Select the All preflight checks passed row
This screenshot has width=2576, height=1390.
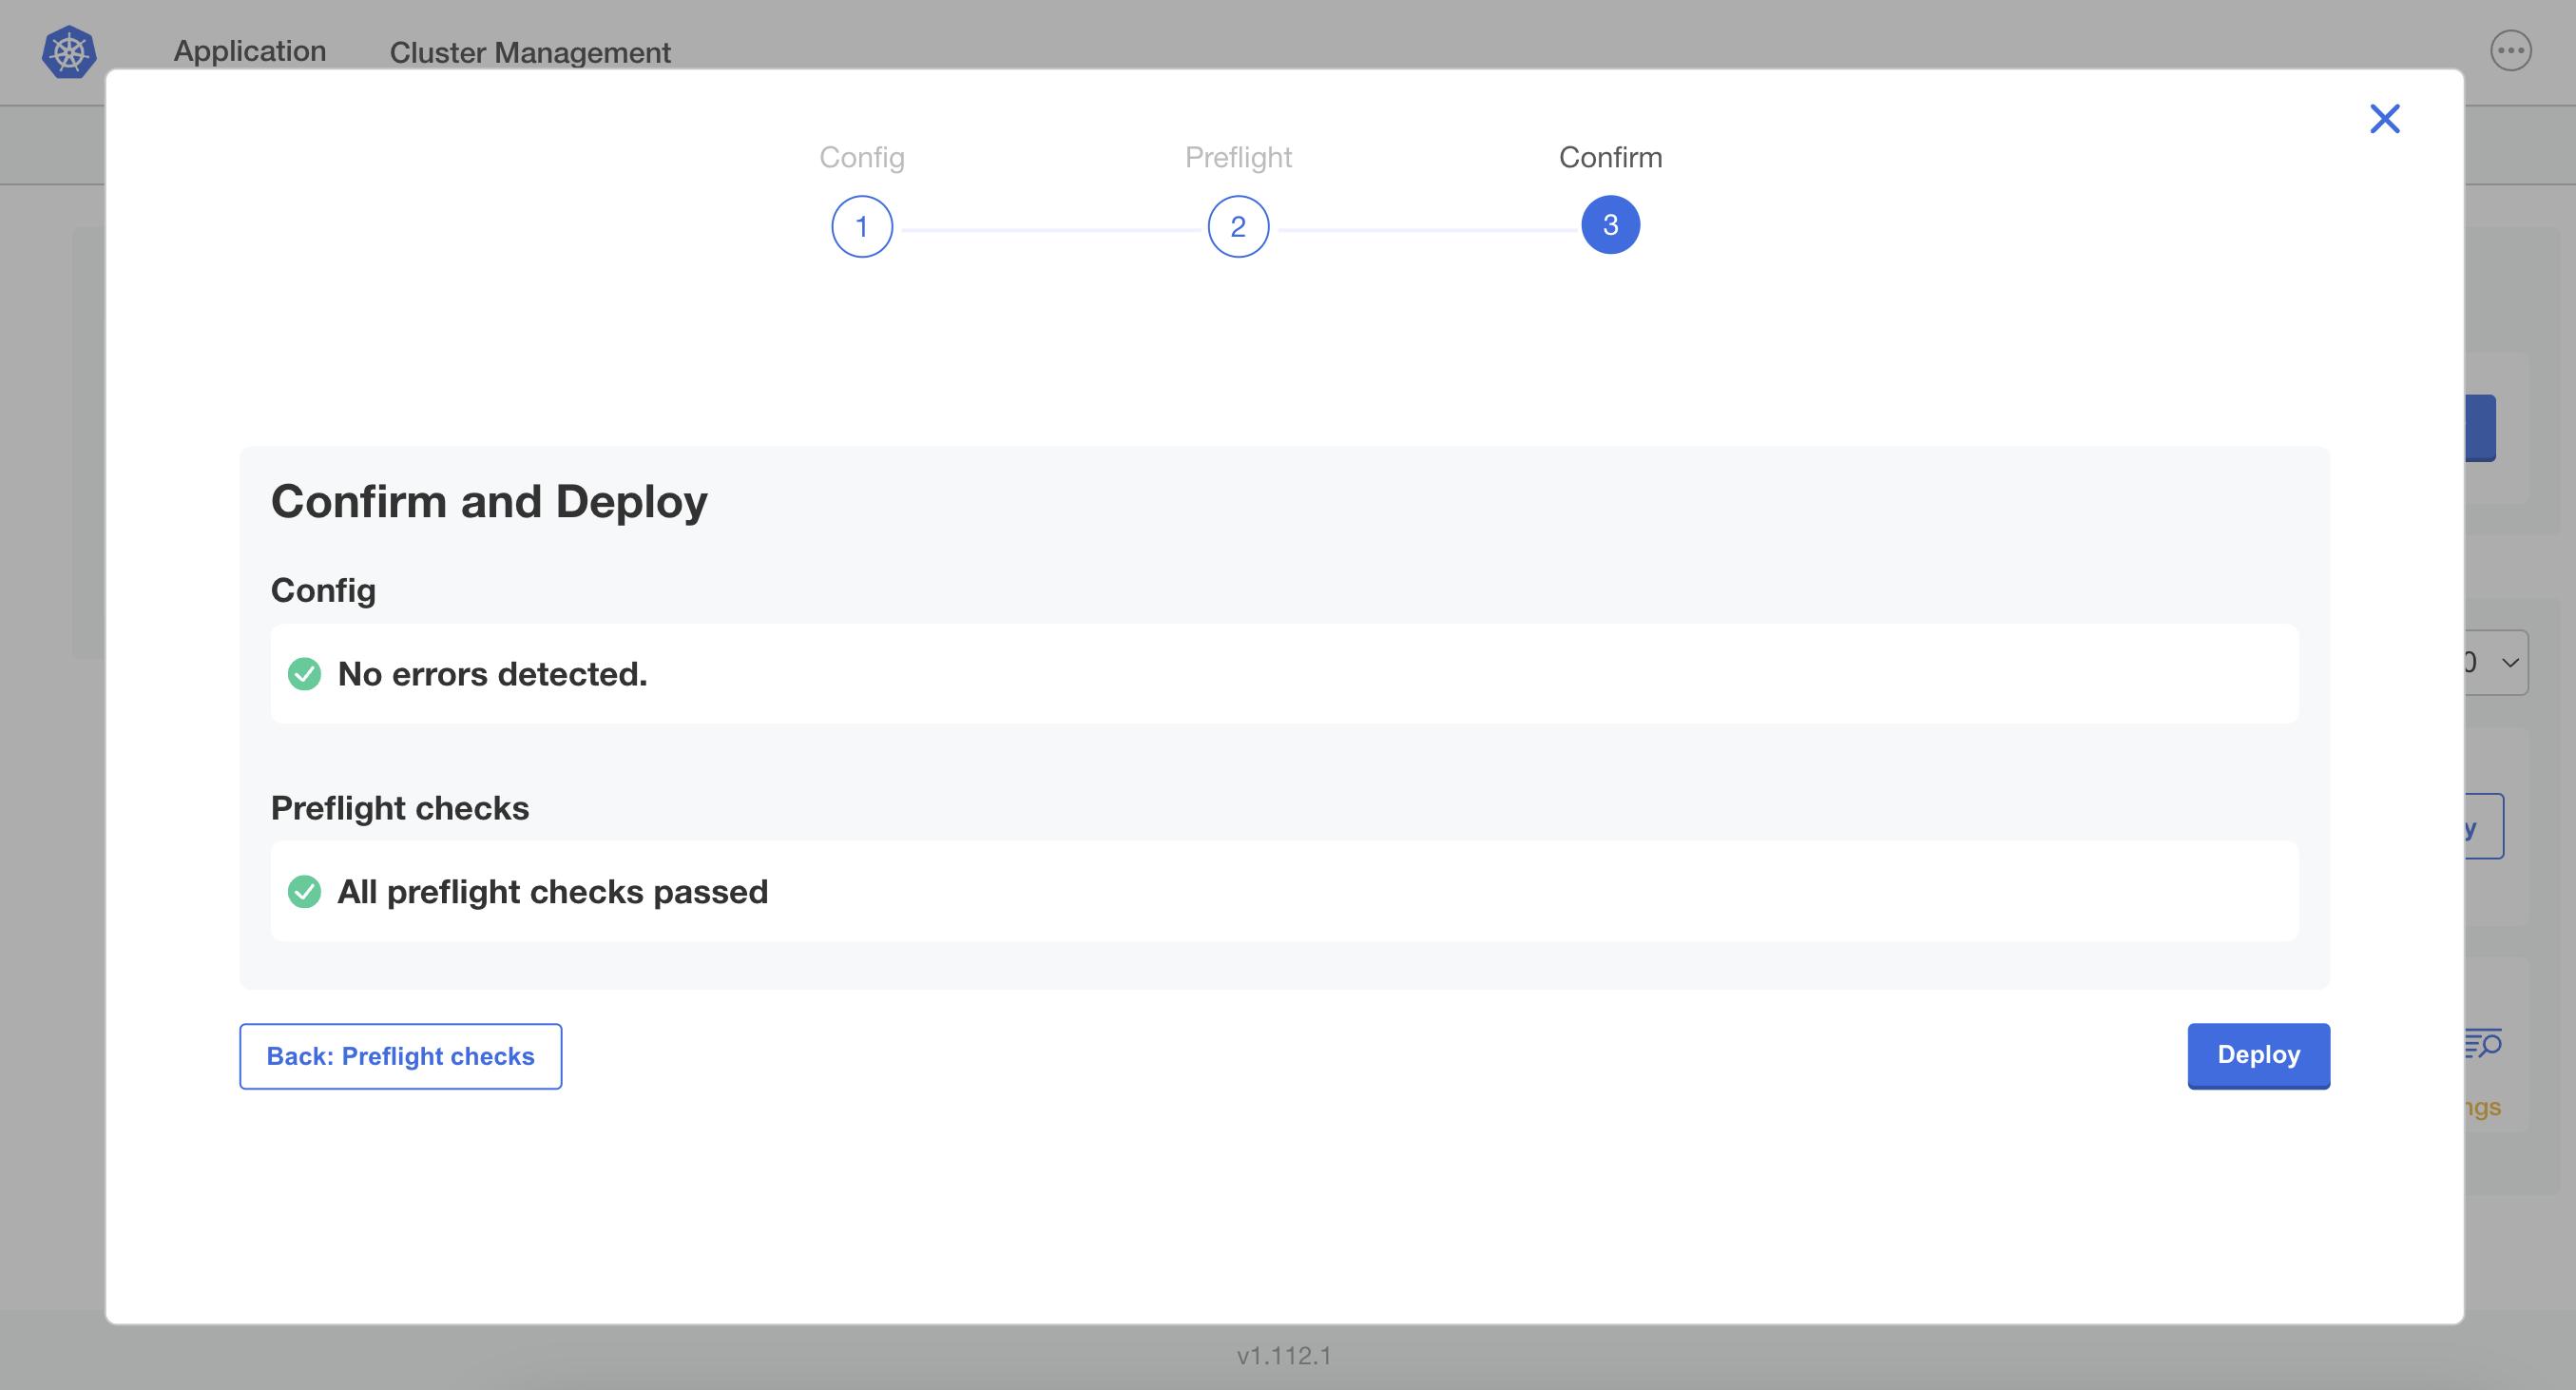click(1283, 891)
